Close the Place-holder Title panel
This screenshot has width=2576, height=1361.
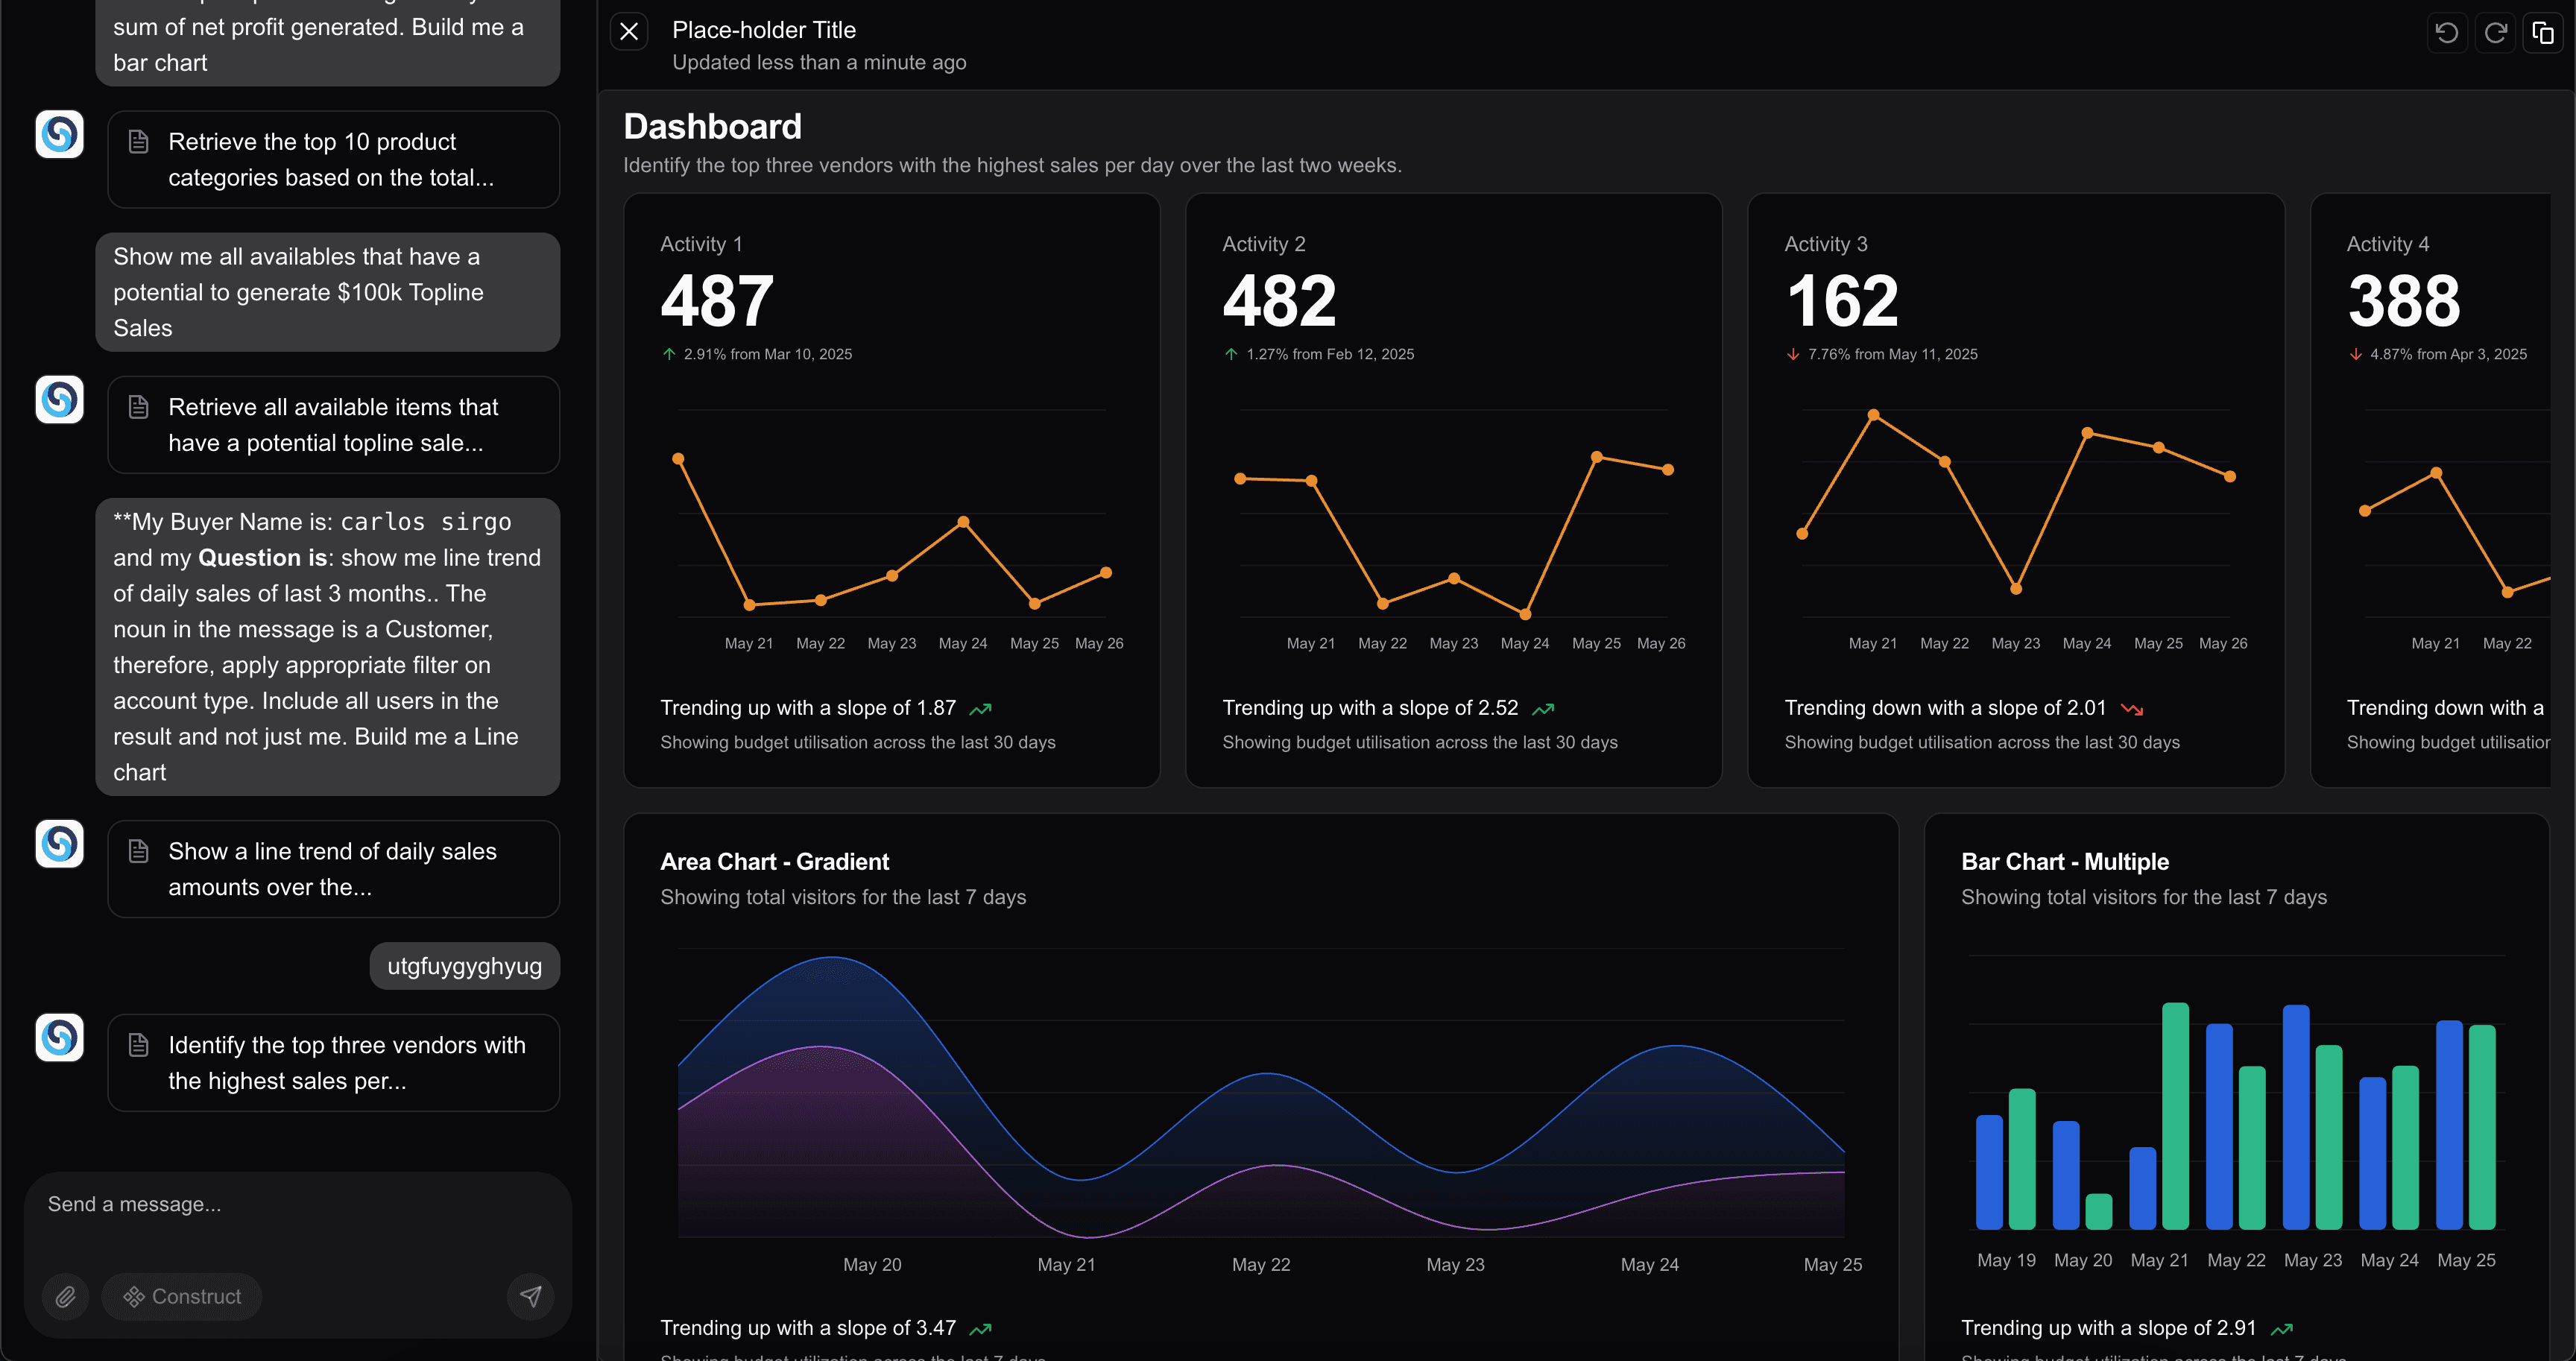629,31
